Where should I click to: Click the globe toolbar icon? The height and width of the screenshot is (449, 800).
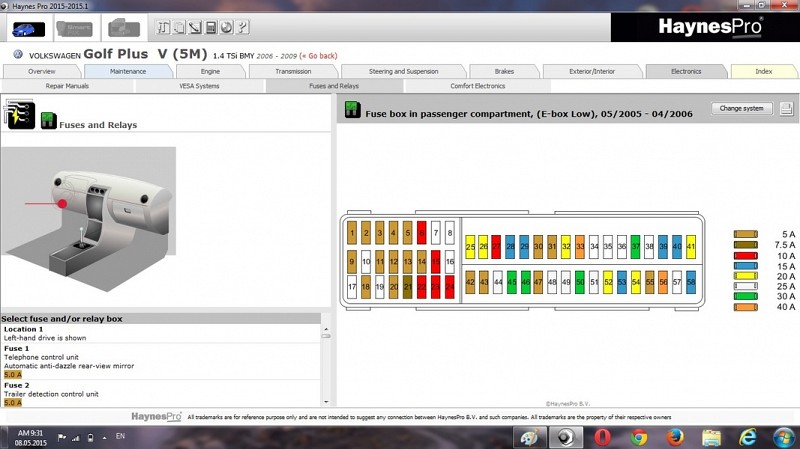pyautogui.click(x=227, y=27)
